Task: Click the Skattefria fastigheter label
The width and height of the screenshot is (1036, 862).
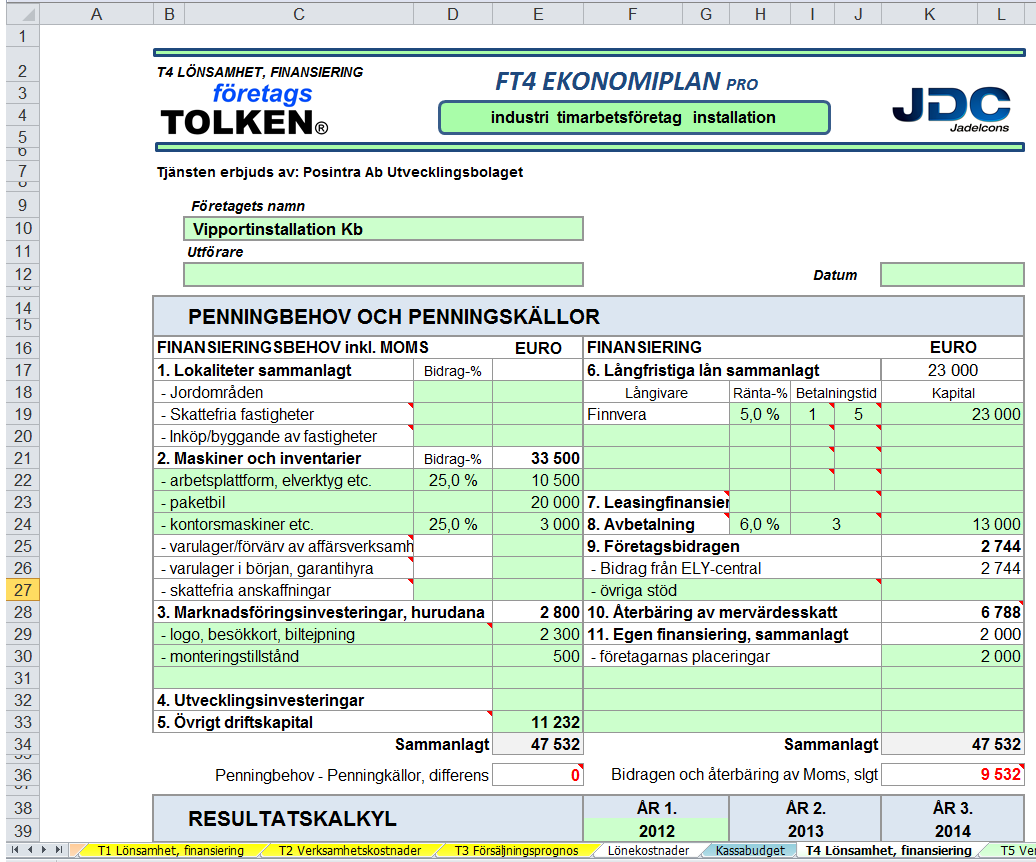Action: pyautogui.click(x=283, y=414)
